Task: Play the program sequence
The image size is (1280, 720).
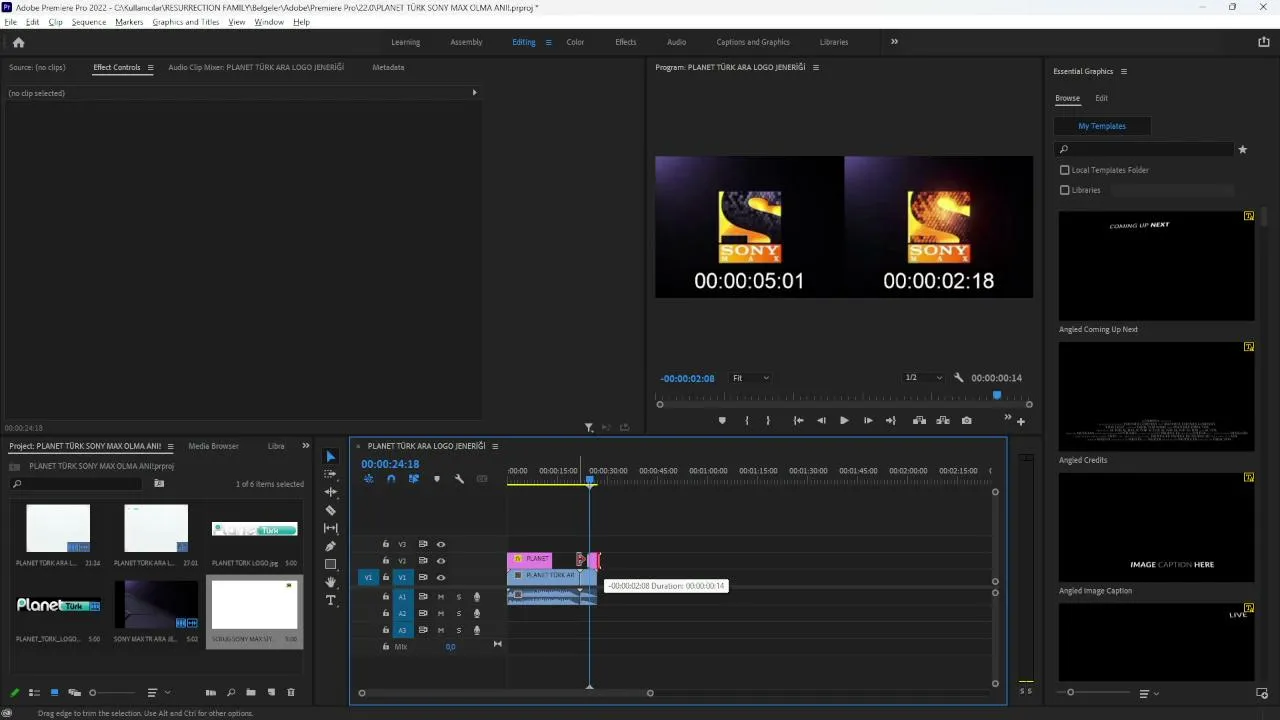Action: pyautogui.click(x=844, y=421)
